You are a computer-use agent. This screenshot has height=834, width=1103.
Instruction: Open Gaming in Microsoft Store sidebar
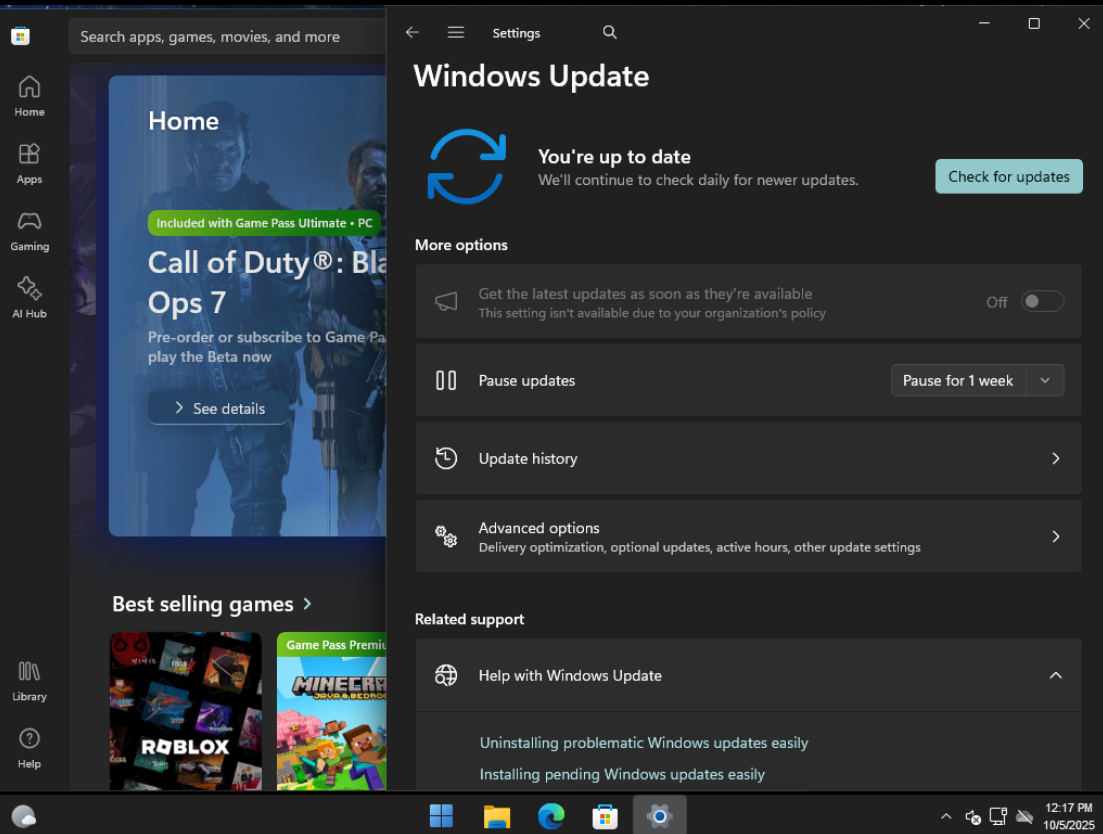pos(30,231)
